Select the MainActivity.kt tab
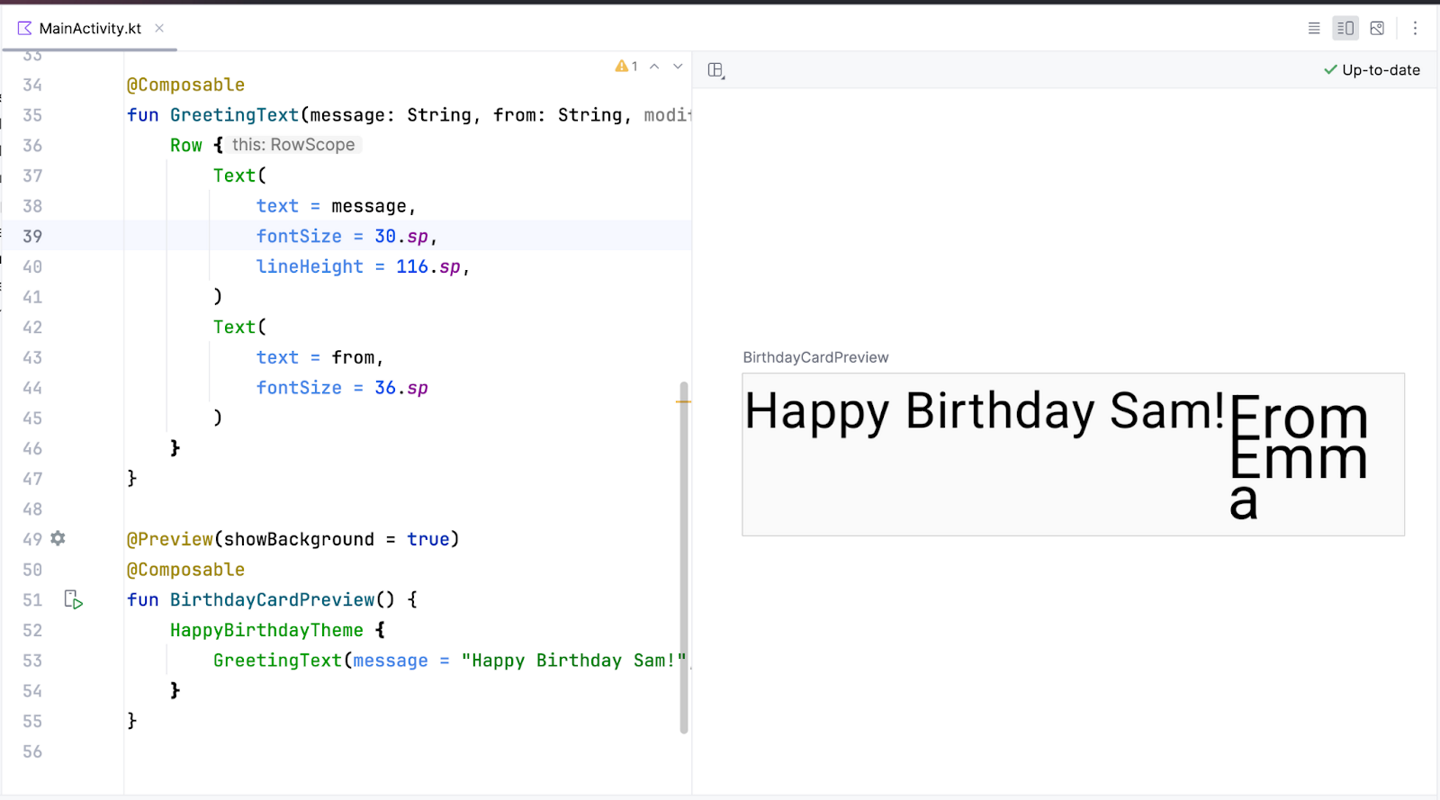This screenshot has width=1440, height=800. [89, 29]
